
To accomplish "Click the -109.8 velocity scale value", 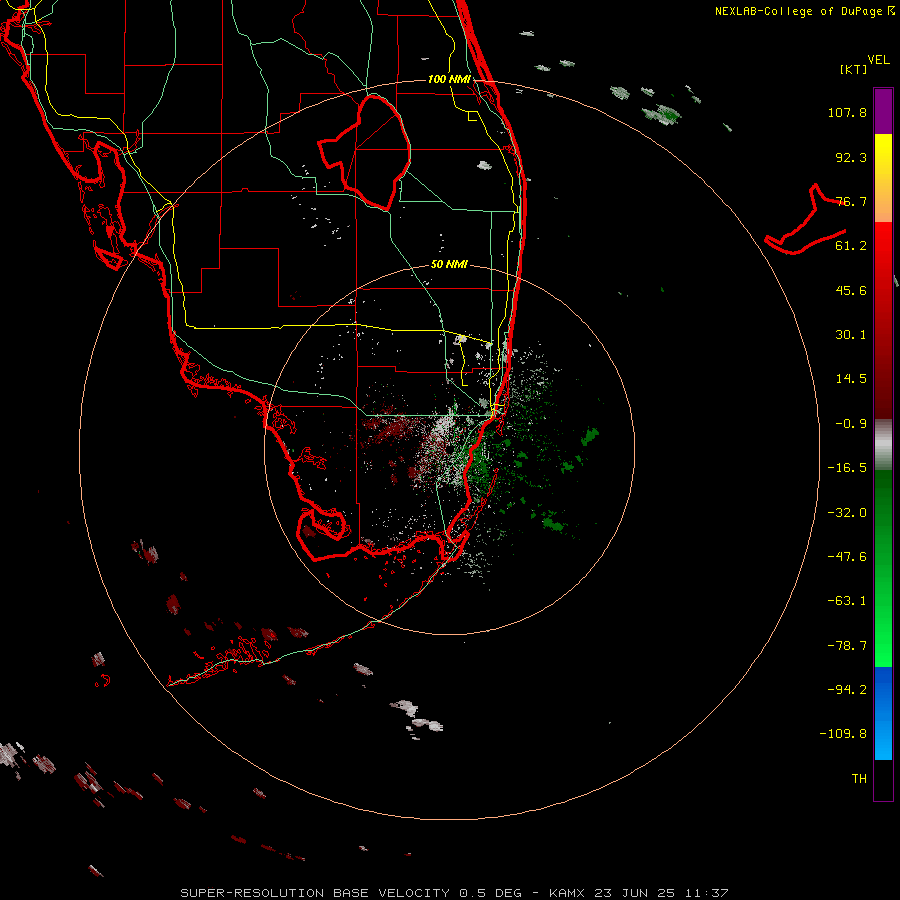I will 843,734.
